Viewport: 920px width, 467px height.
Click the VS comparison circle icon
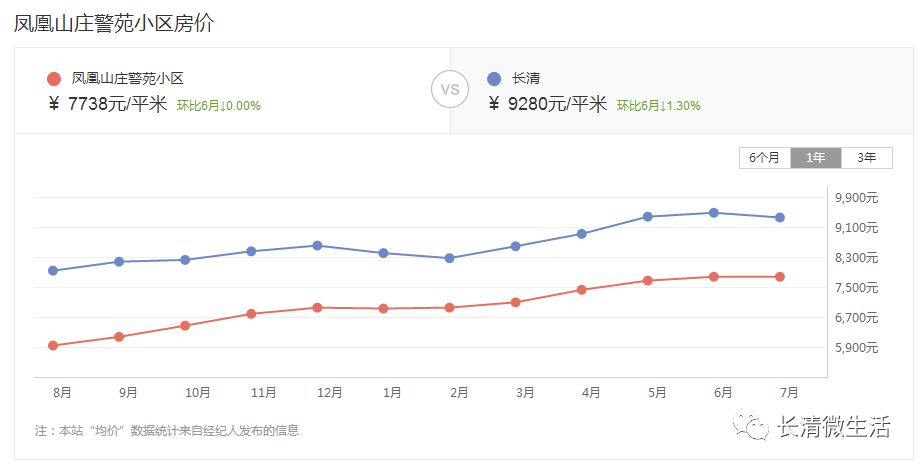point(450,89)
